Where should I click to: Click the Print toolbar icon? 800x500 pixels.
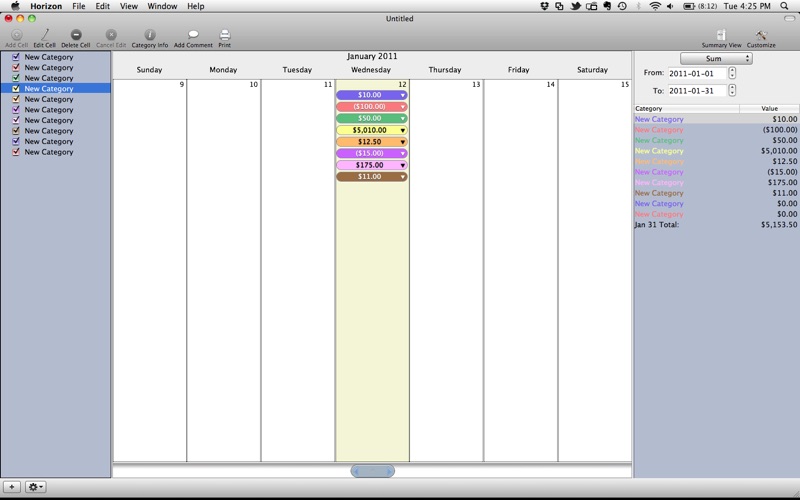click(x=224, y=35)
